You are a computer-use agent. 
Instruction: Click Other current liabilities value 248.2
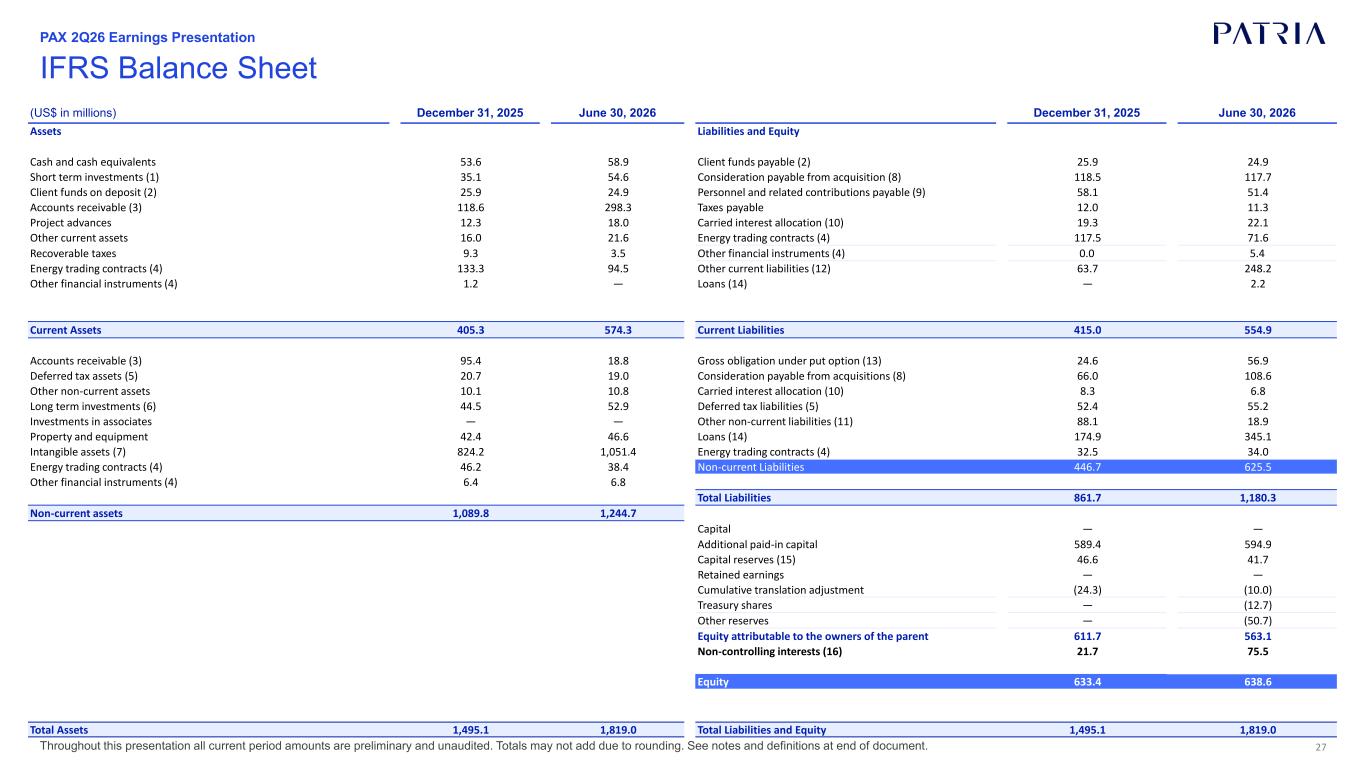click(1257, 268)
